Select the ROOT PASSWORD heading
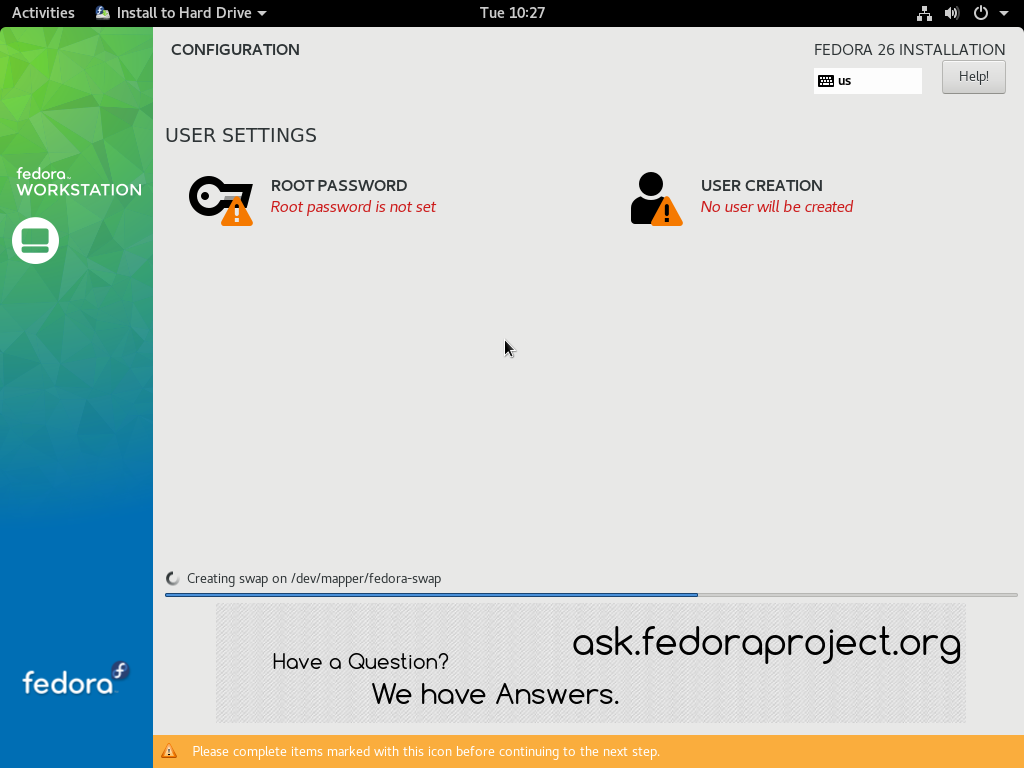This screenshot has width=1024, height=768. (339, 185)
